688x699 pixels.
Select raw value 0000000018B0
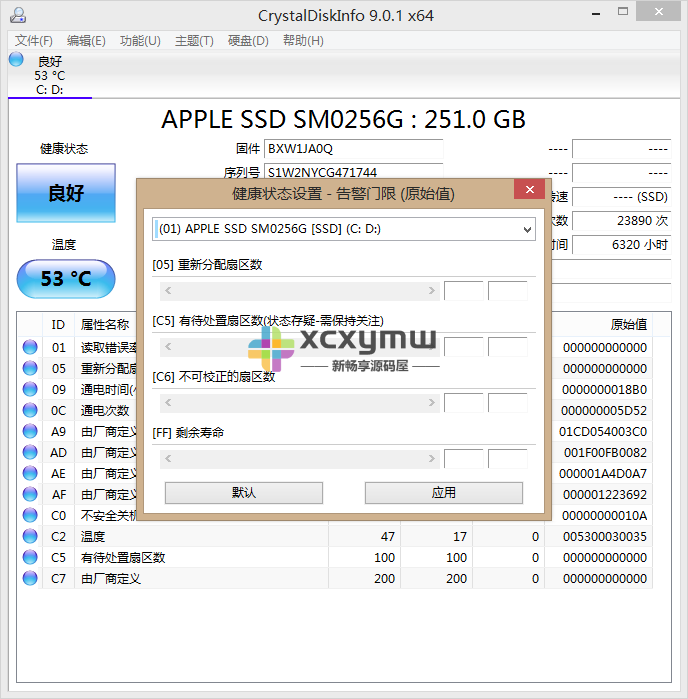pos(604,390)
